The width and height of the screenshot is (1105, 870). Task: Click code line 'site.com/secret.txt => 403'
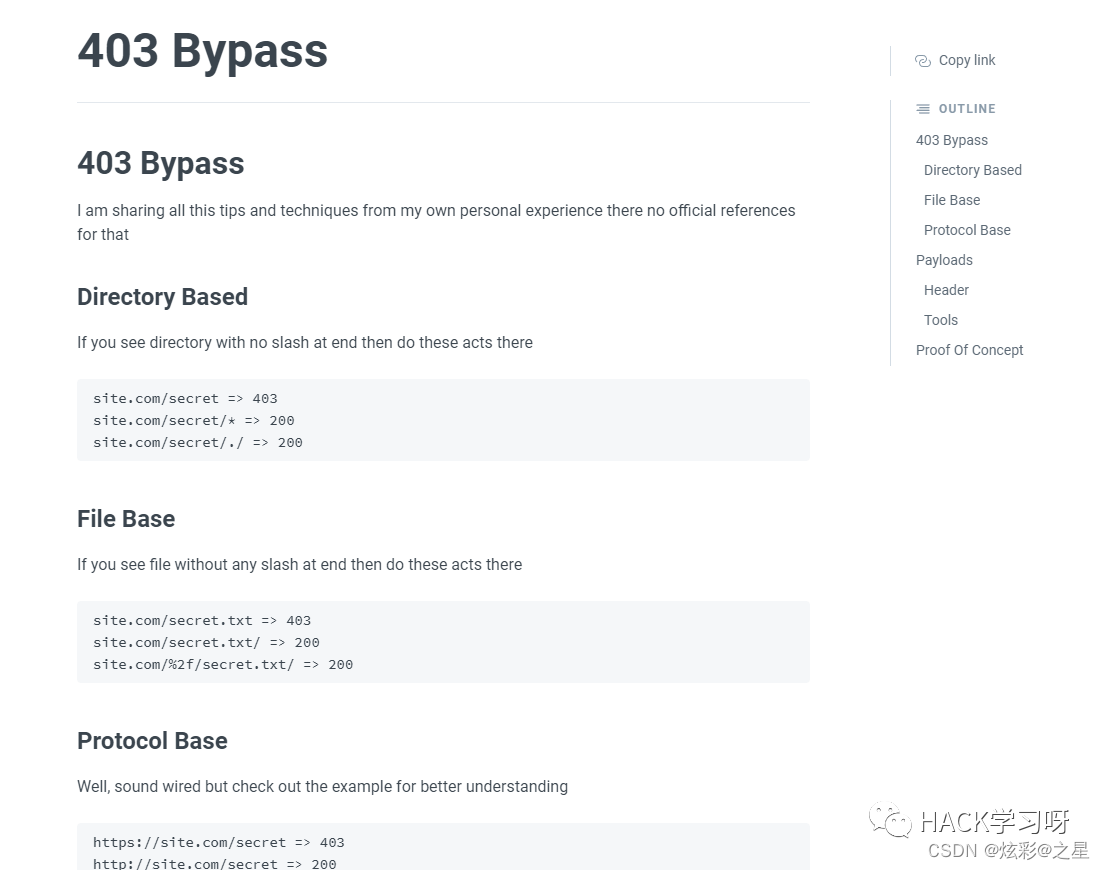point(202,621)
